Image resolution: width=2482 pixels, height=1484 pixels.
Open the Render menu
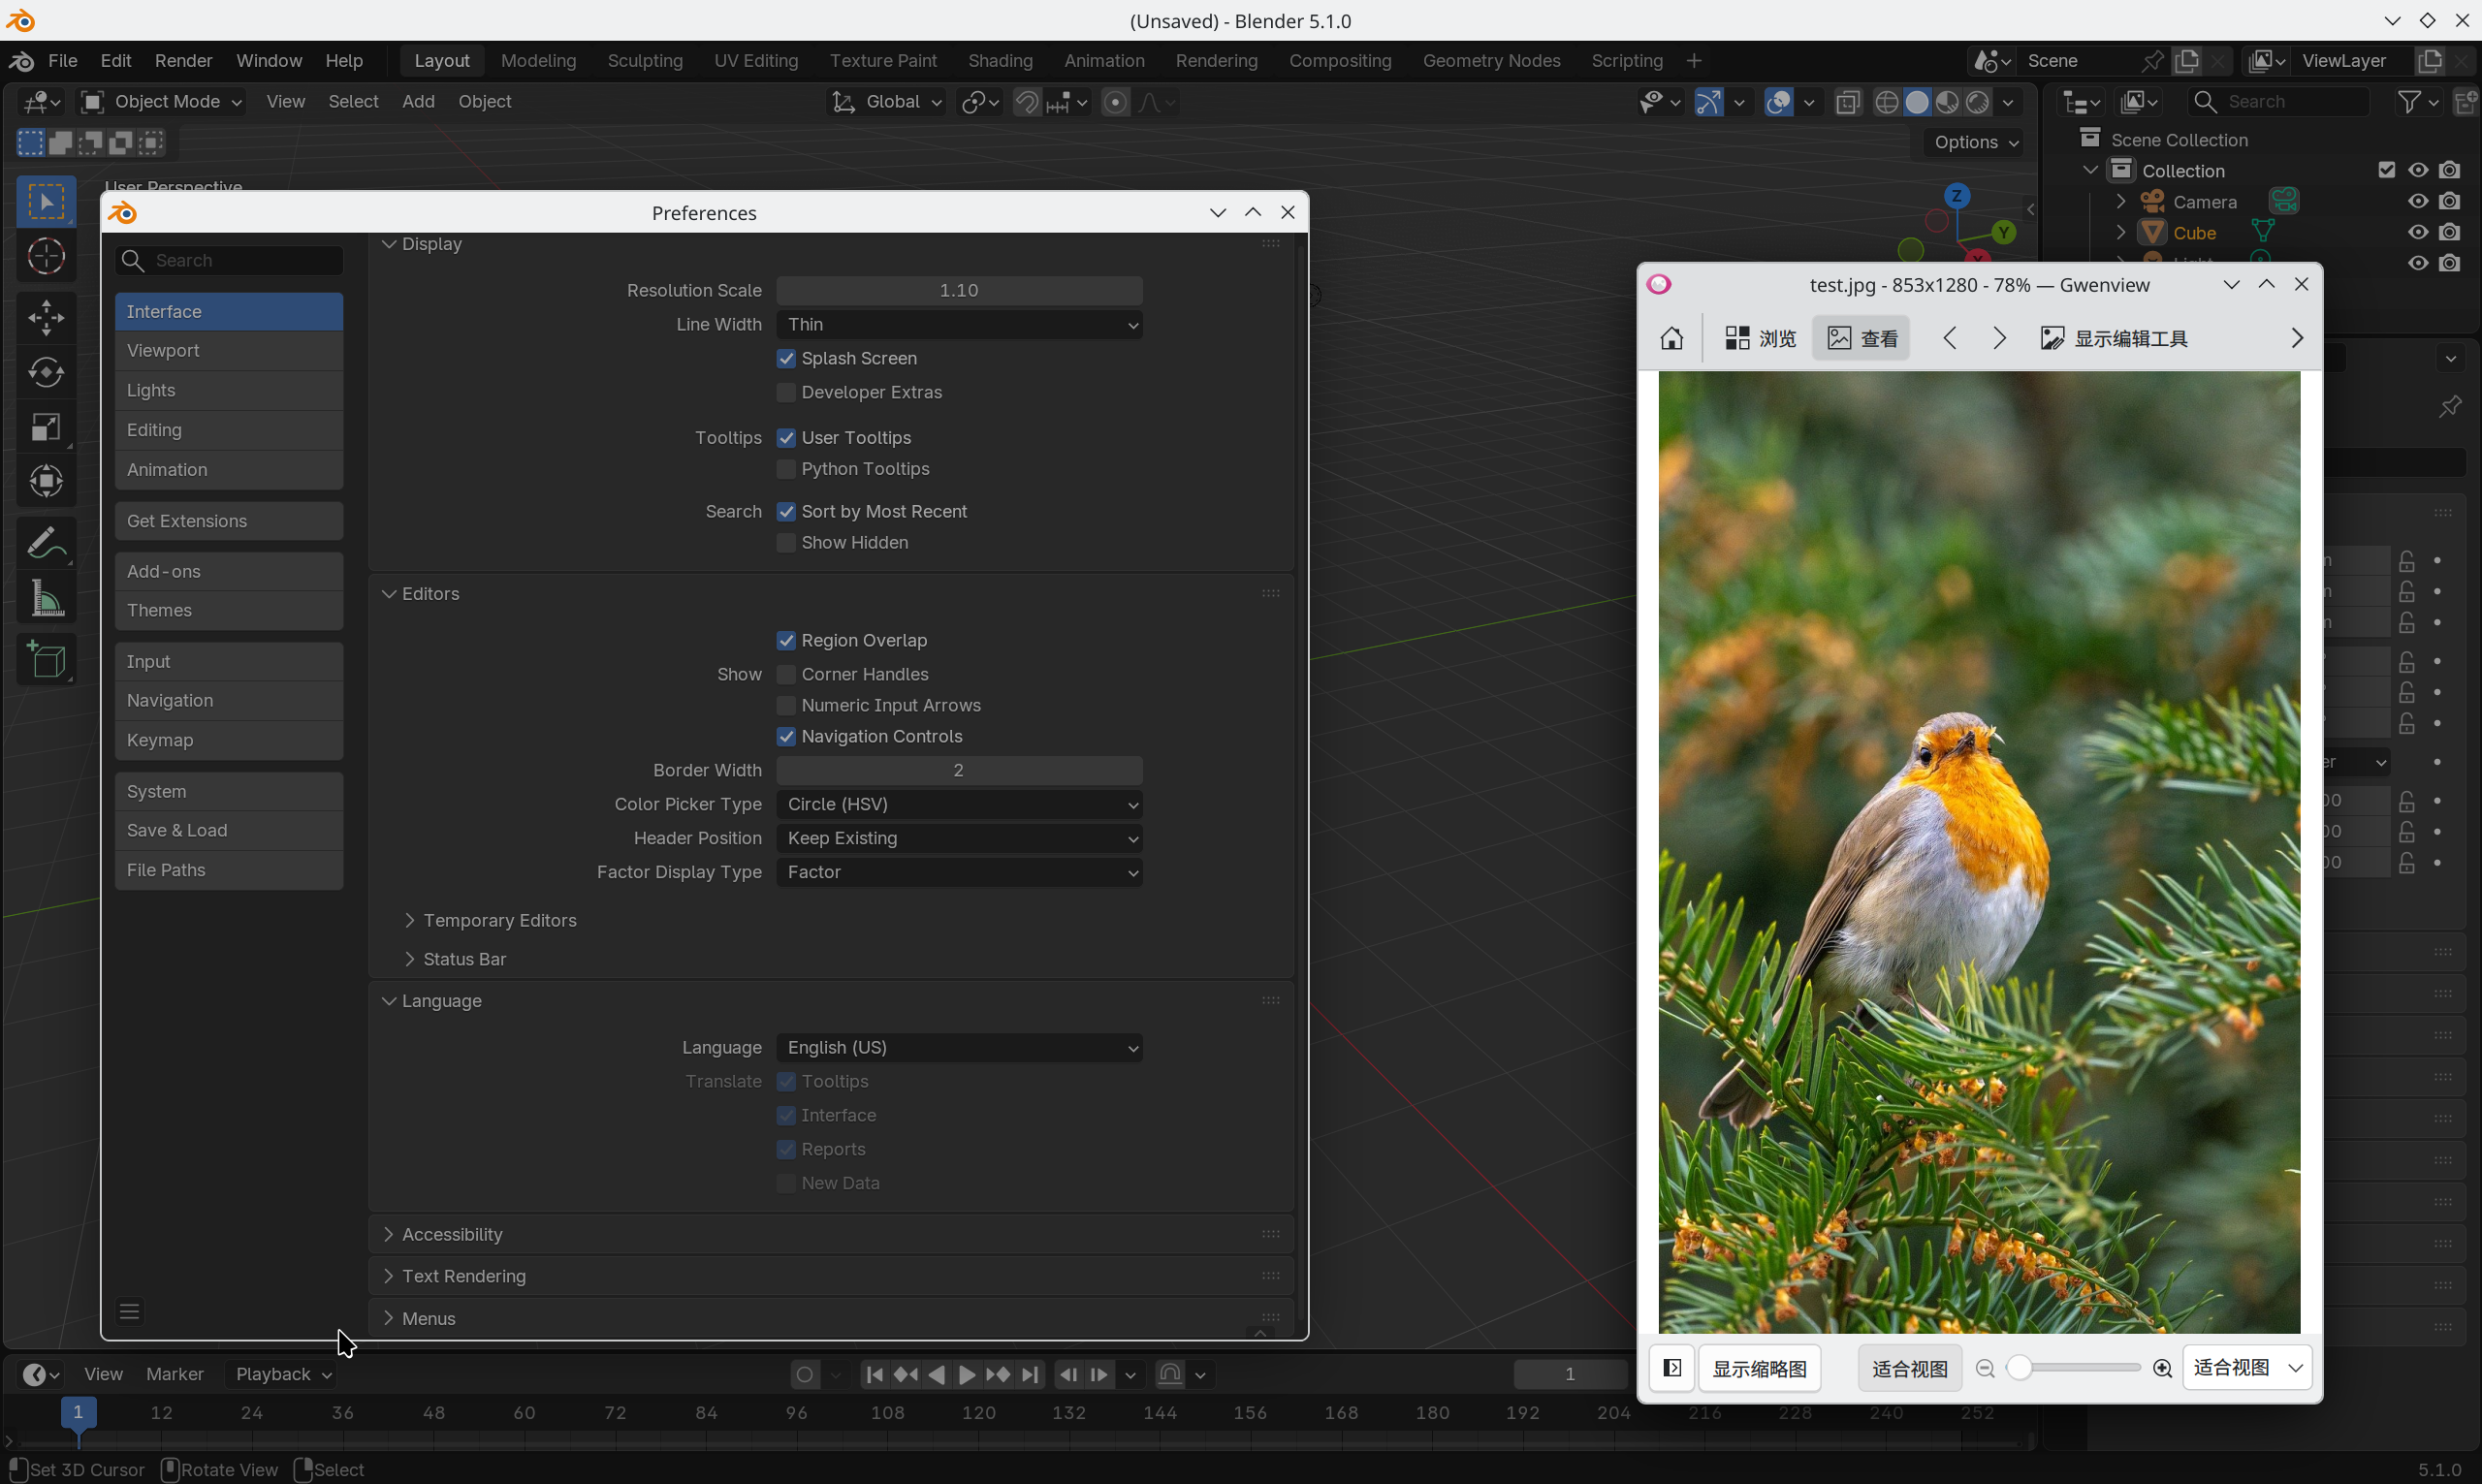pos(183,61)
